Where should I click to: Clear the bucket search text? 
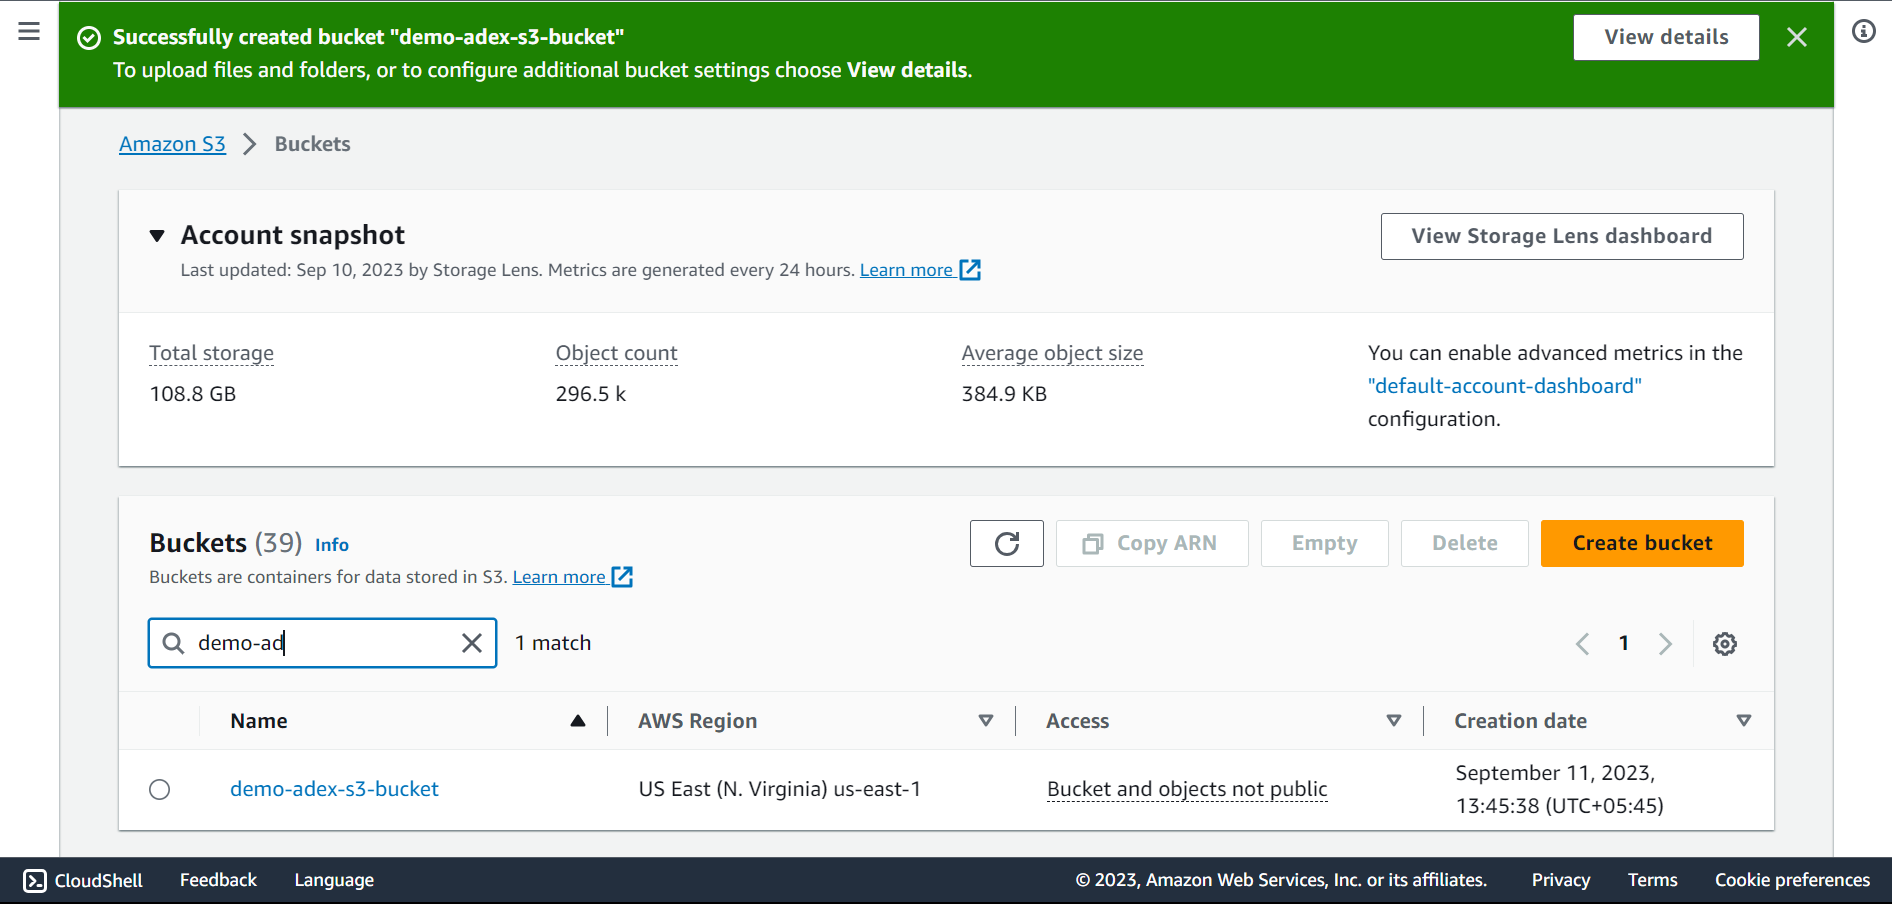pos(472,643)
